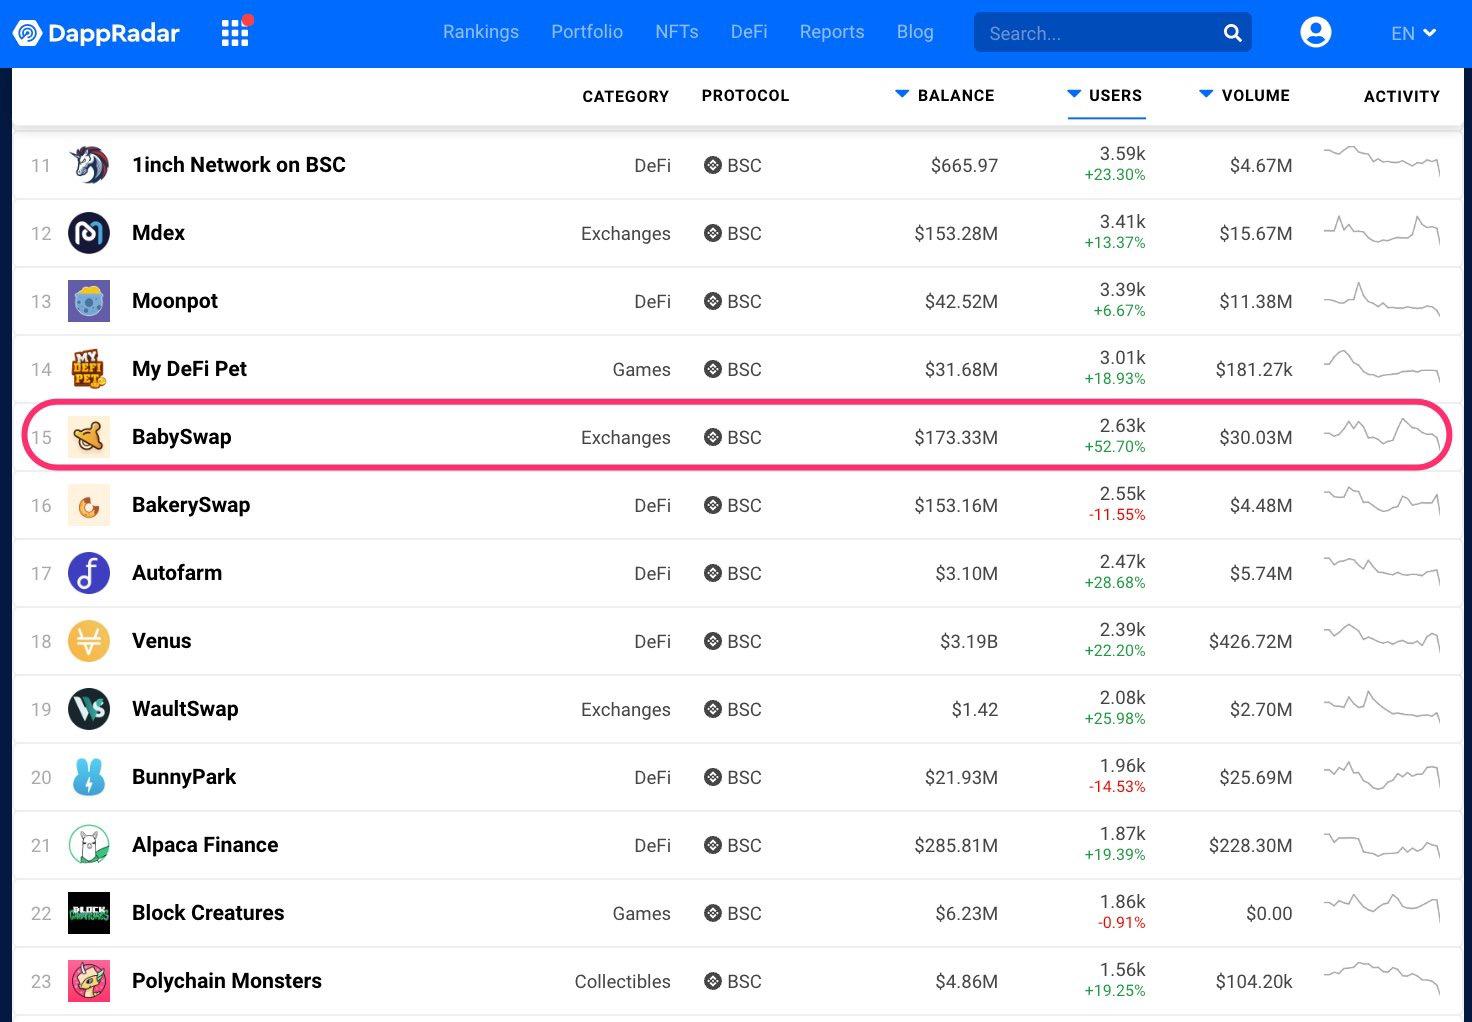Viewport: 1472px width, 1022px height.
Task: Click the Autofarm dapp logo
Action: coord(89,573)
